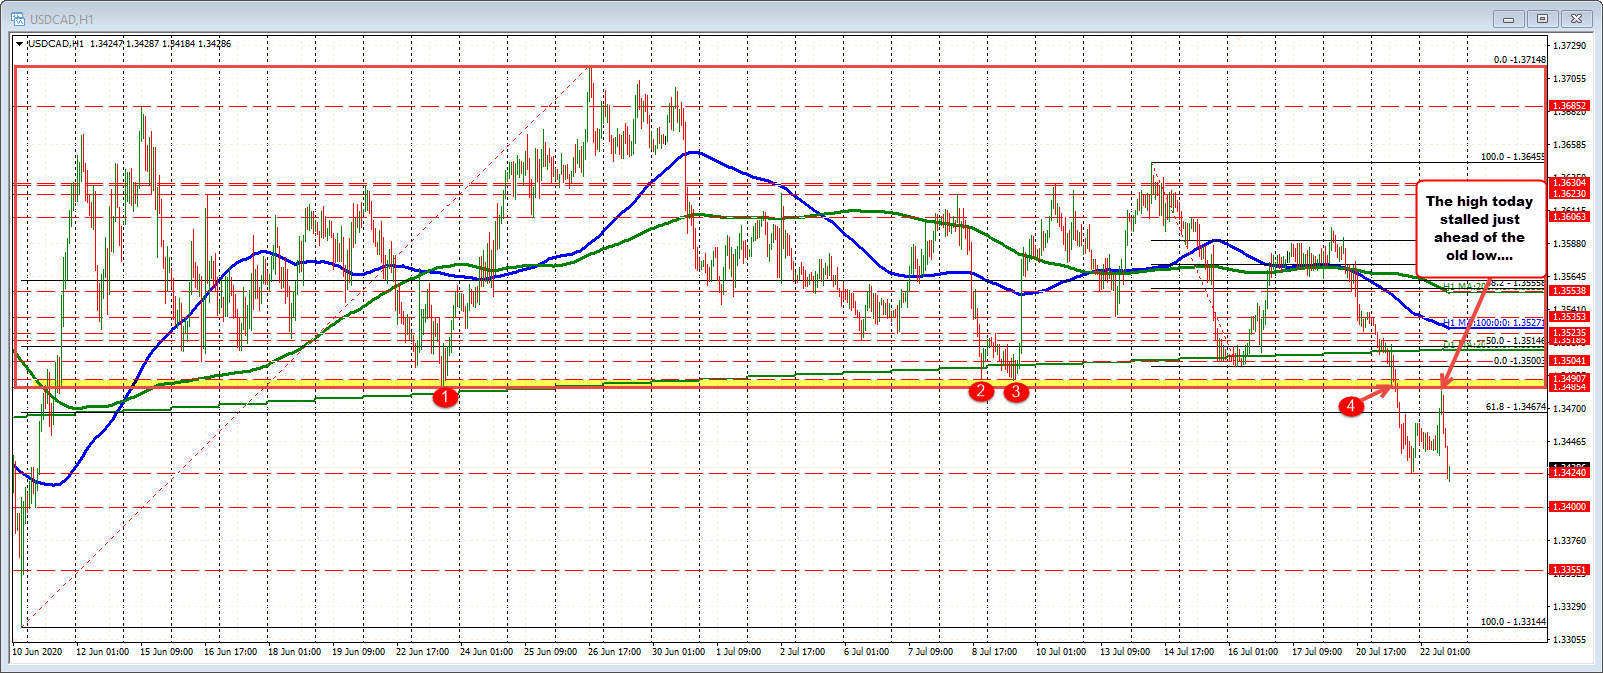Click the 1.33760 price scale value
The height and width of the screenshot is (673, 1603).
pos(1571,540)
